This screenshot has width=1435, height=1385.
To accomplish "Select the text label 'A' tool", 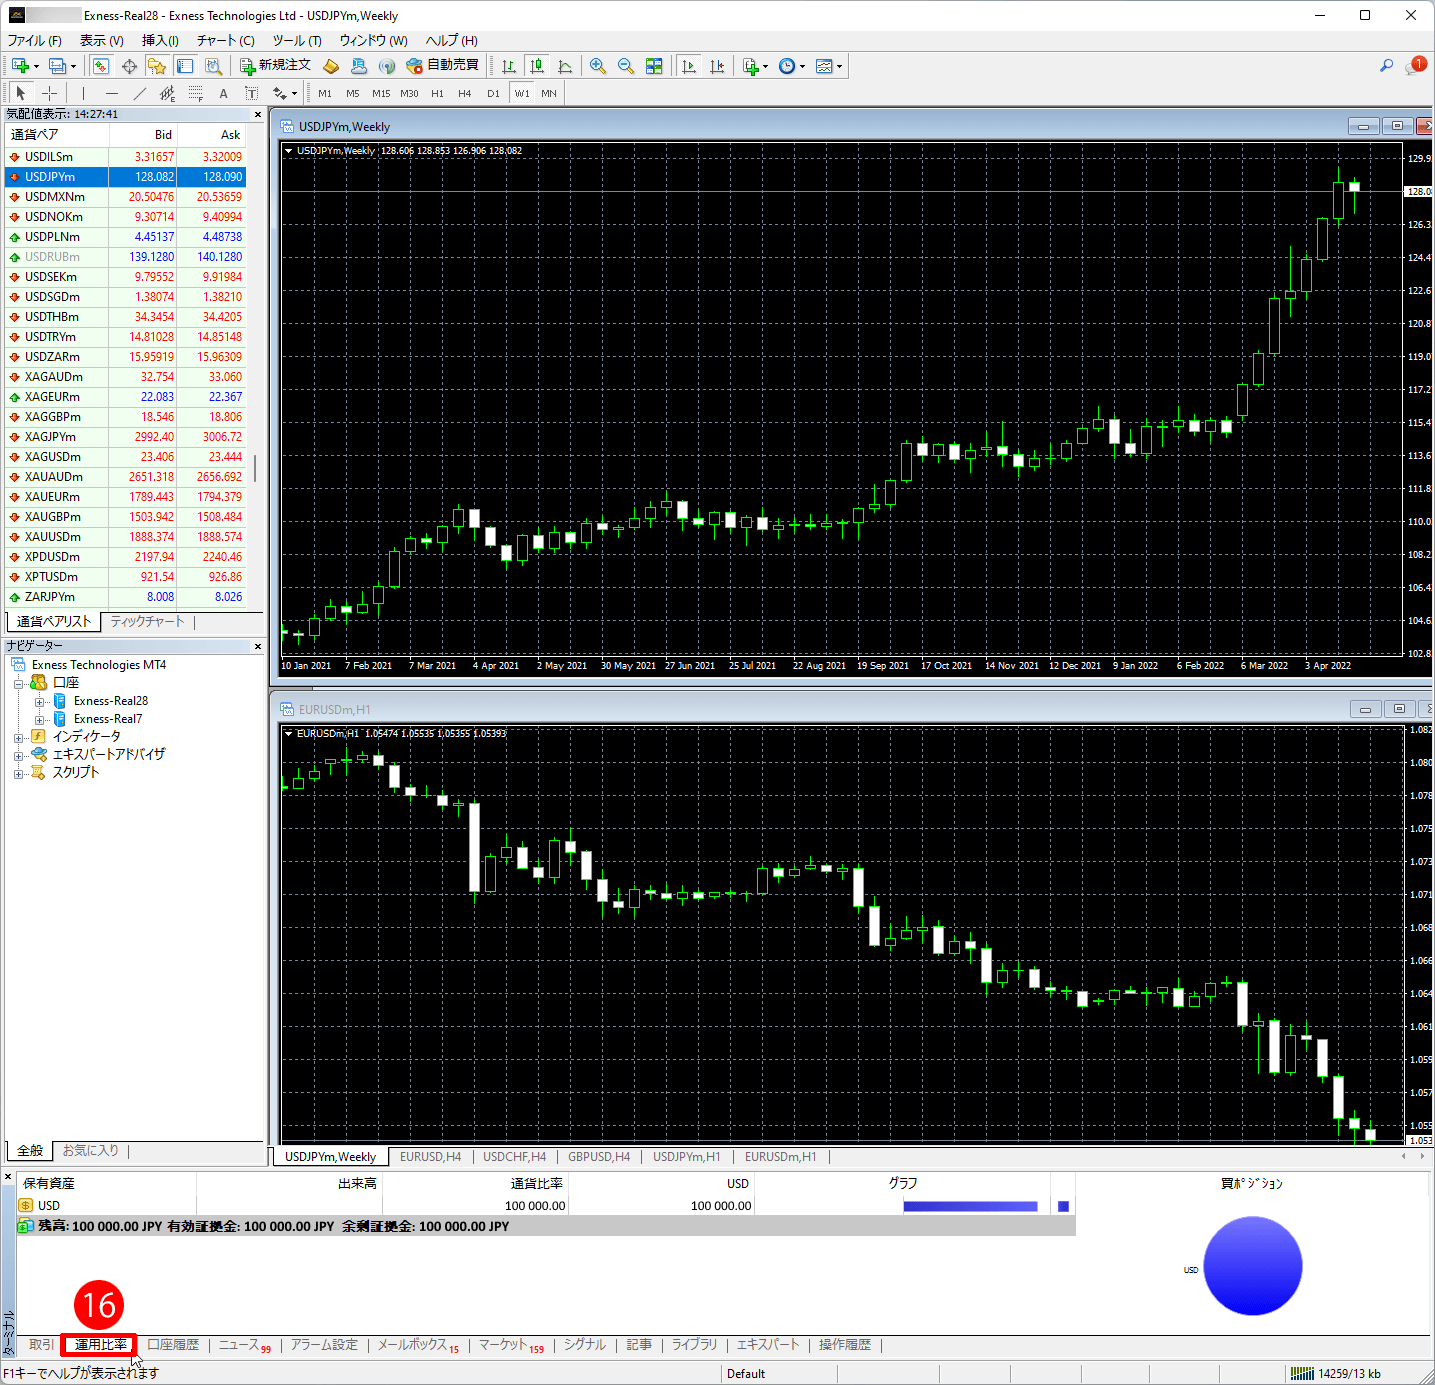I will (x=223, y=93).
